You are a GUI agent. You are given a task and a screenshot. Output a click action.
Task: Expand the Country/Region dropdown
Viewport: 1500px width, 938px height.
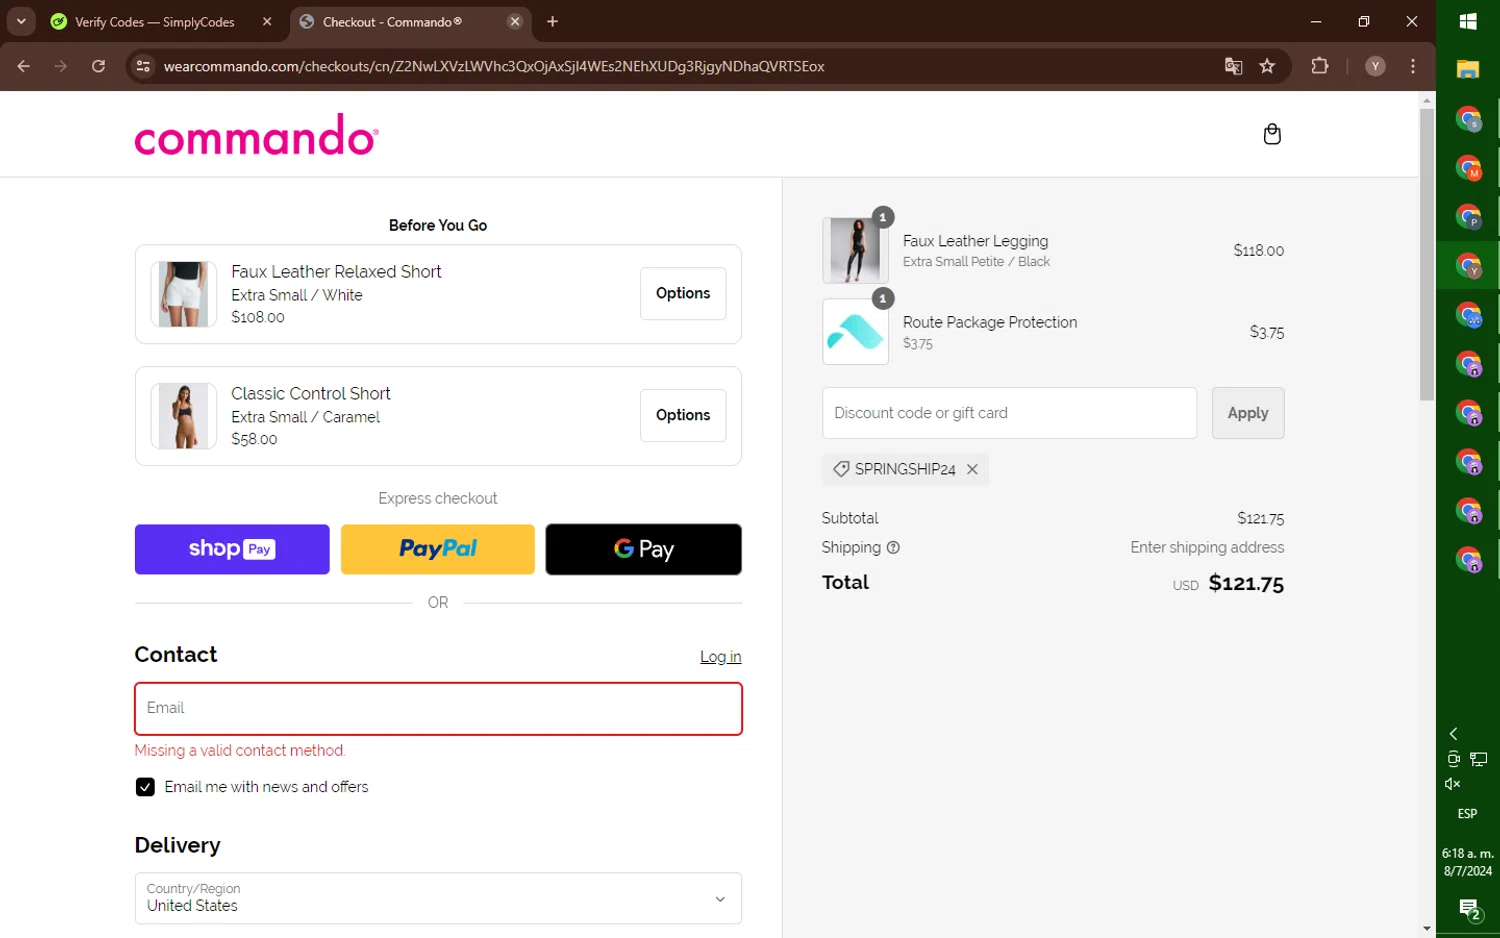tap(438, 898)
